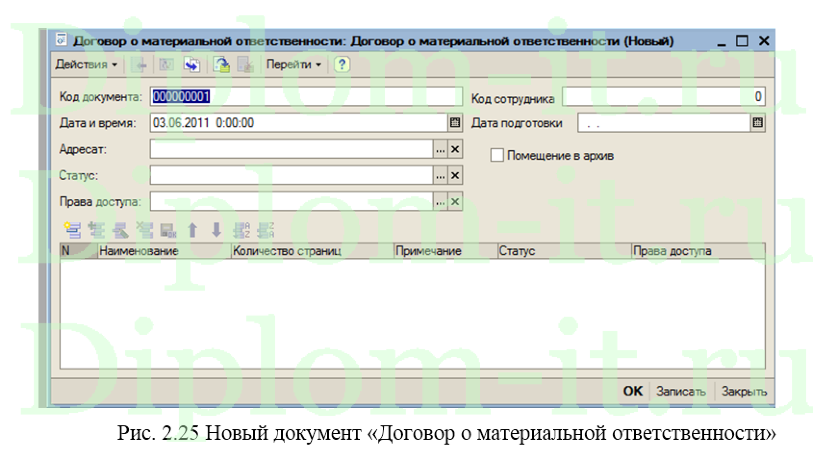The height and width of the screenshot is (460, 813).
Task: Open calendar for Дата подготовки field
Action: 758,123
